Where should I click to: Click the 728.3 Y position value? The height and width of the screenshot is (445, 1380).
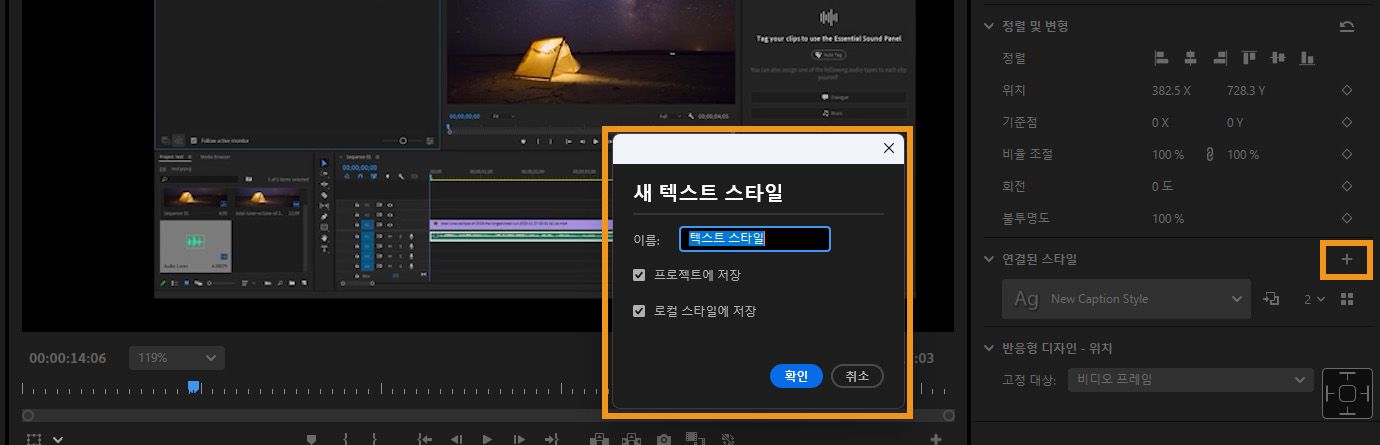[x=1246, y=90]
